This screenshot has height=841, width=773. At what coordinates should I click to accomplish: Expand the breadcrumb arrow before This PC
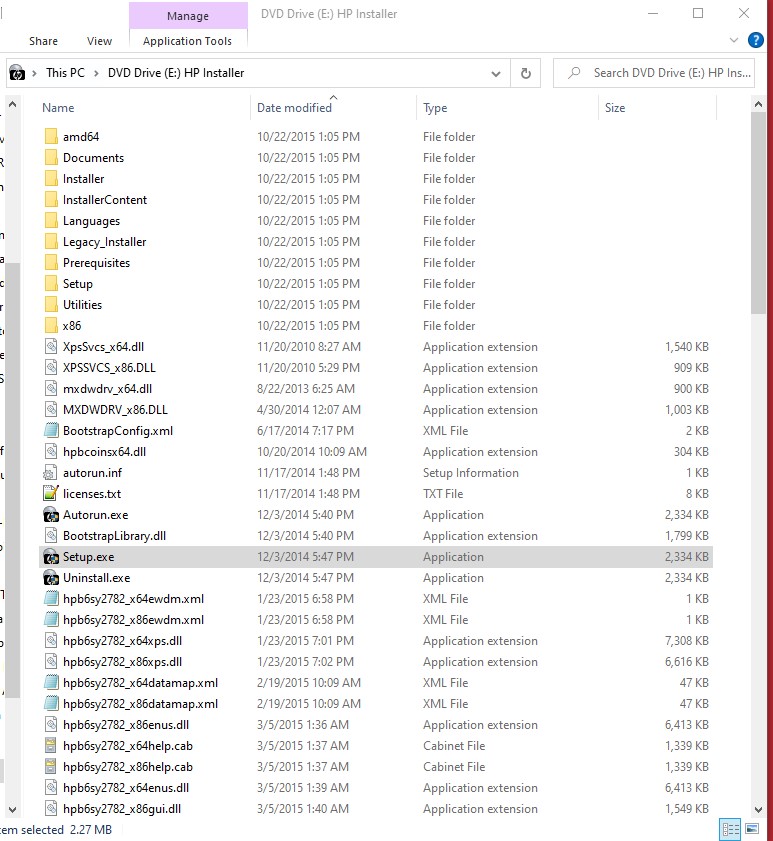click(34, 73)
